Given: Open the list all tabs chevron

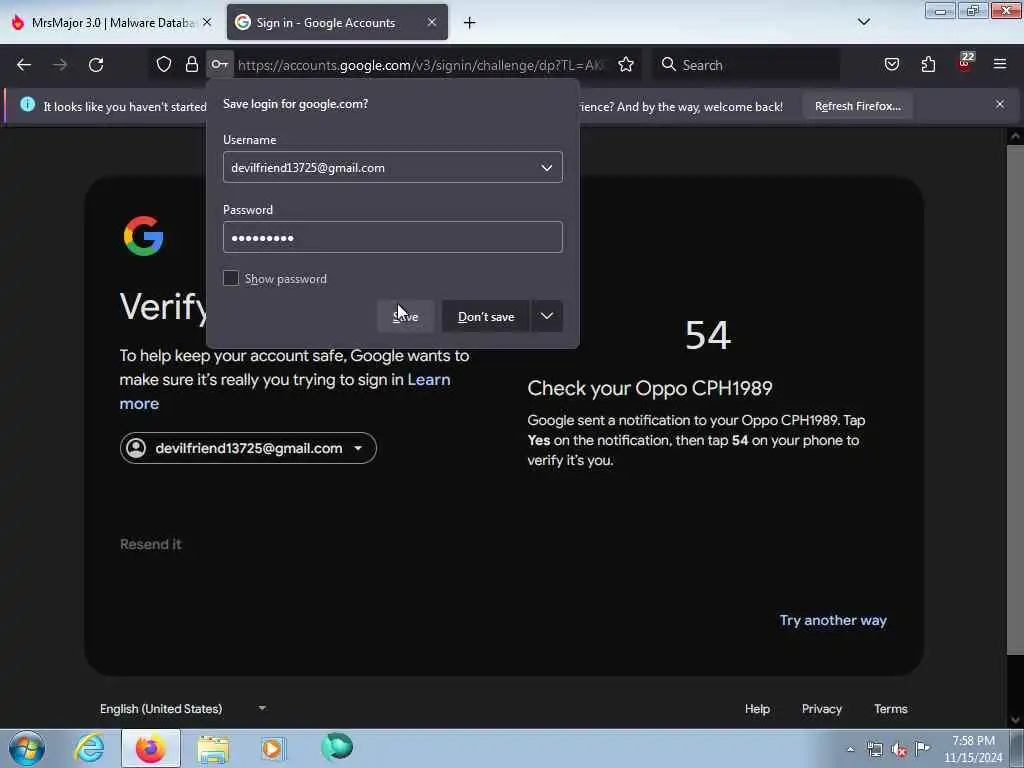Looking at the screenshot, I should [864, 22].
